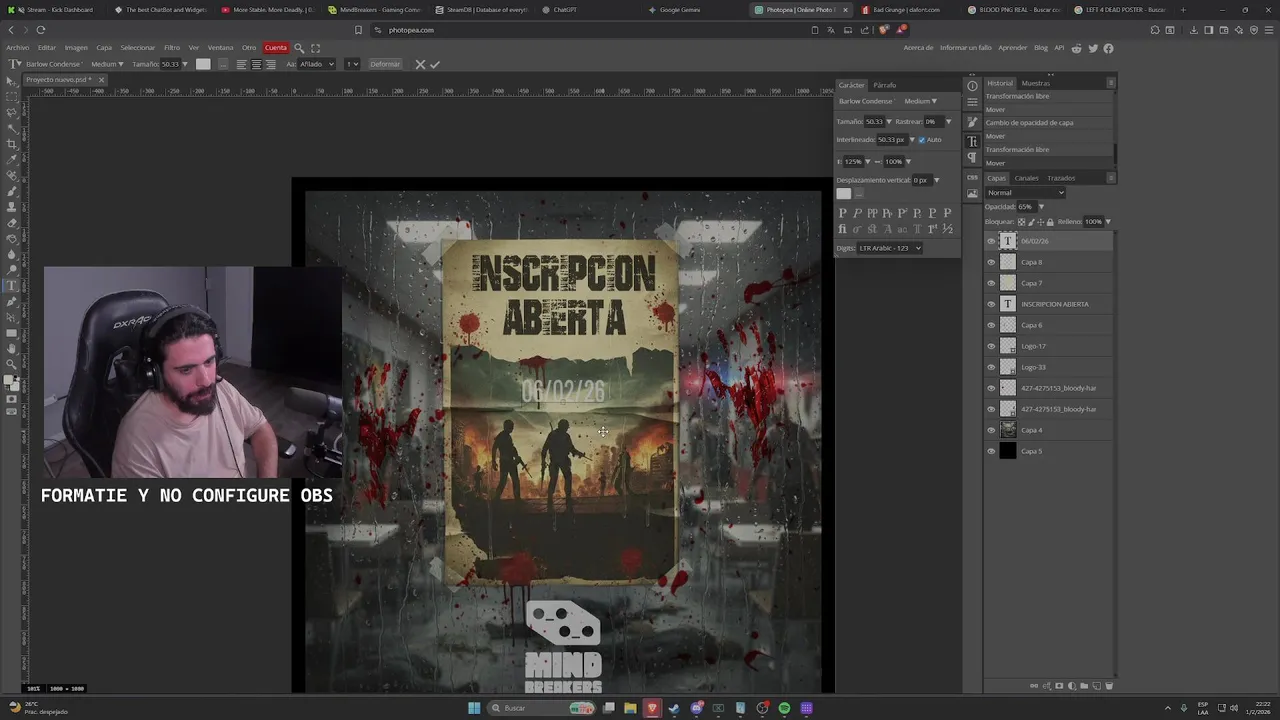
Task: Click the red Cuenta button
Action: [275, 48]
